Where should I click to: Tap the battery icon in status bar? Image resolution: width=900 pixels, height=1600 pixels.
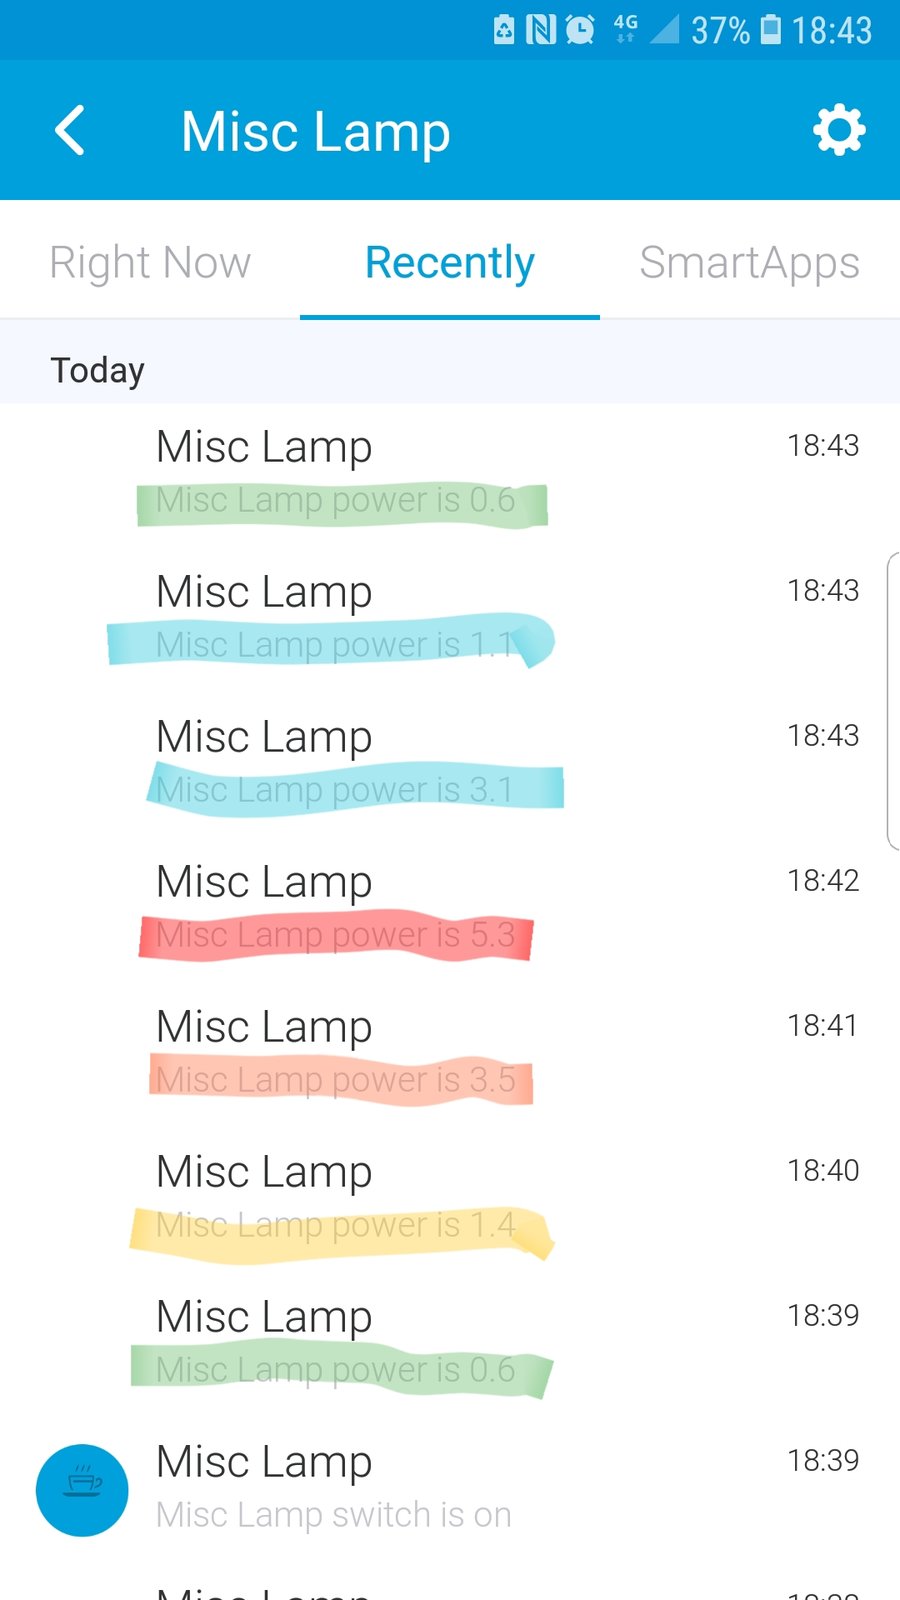(771, 29)
